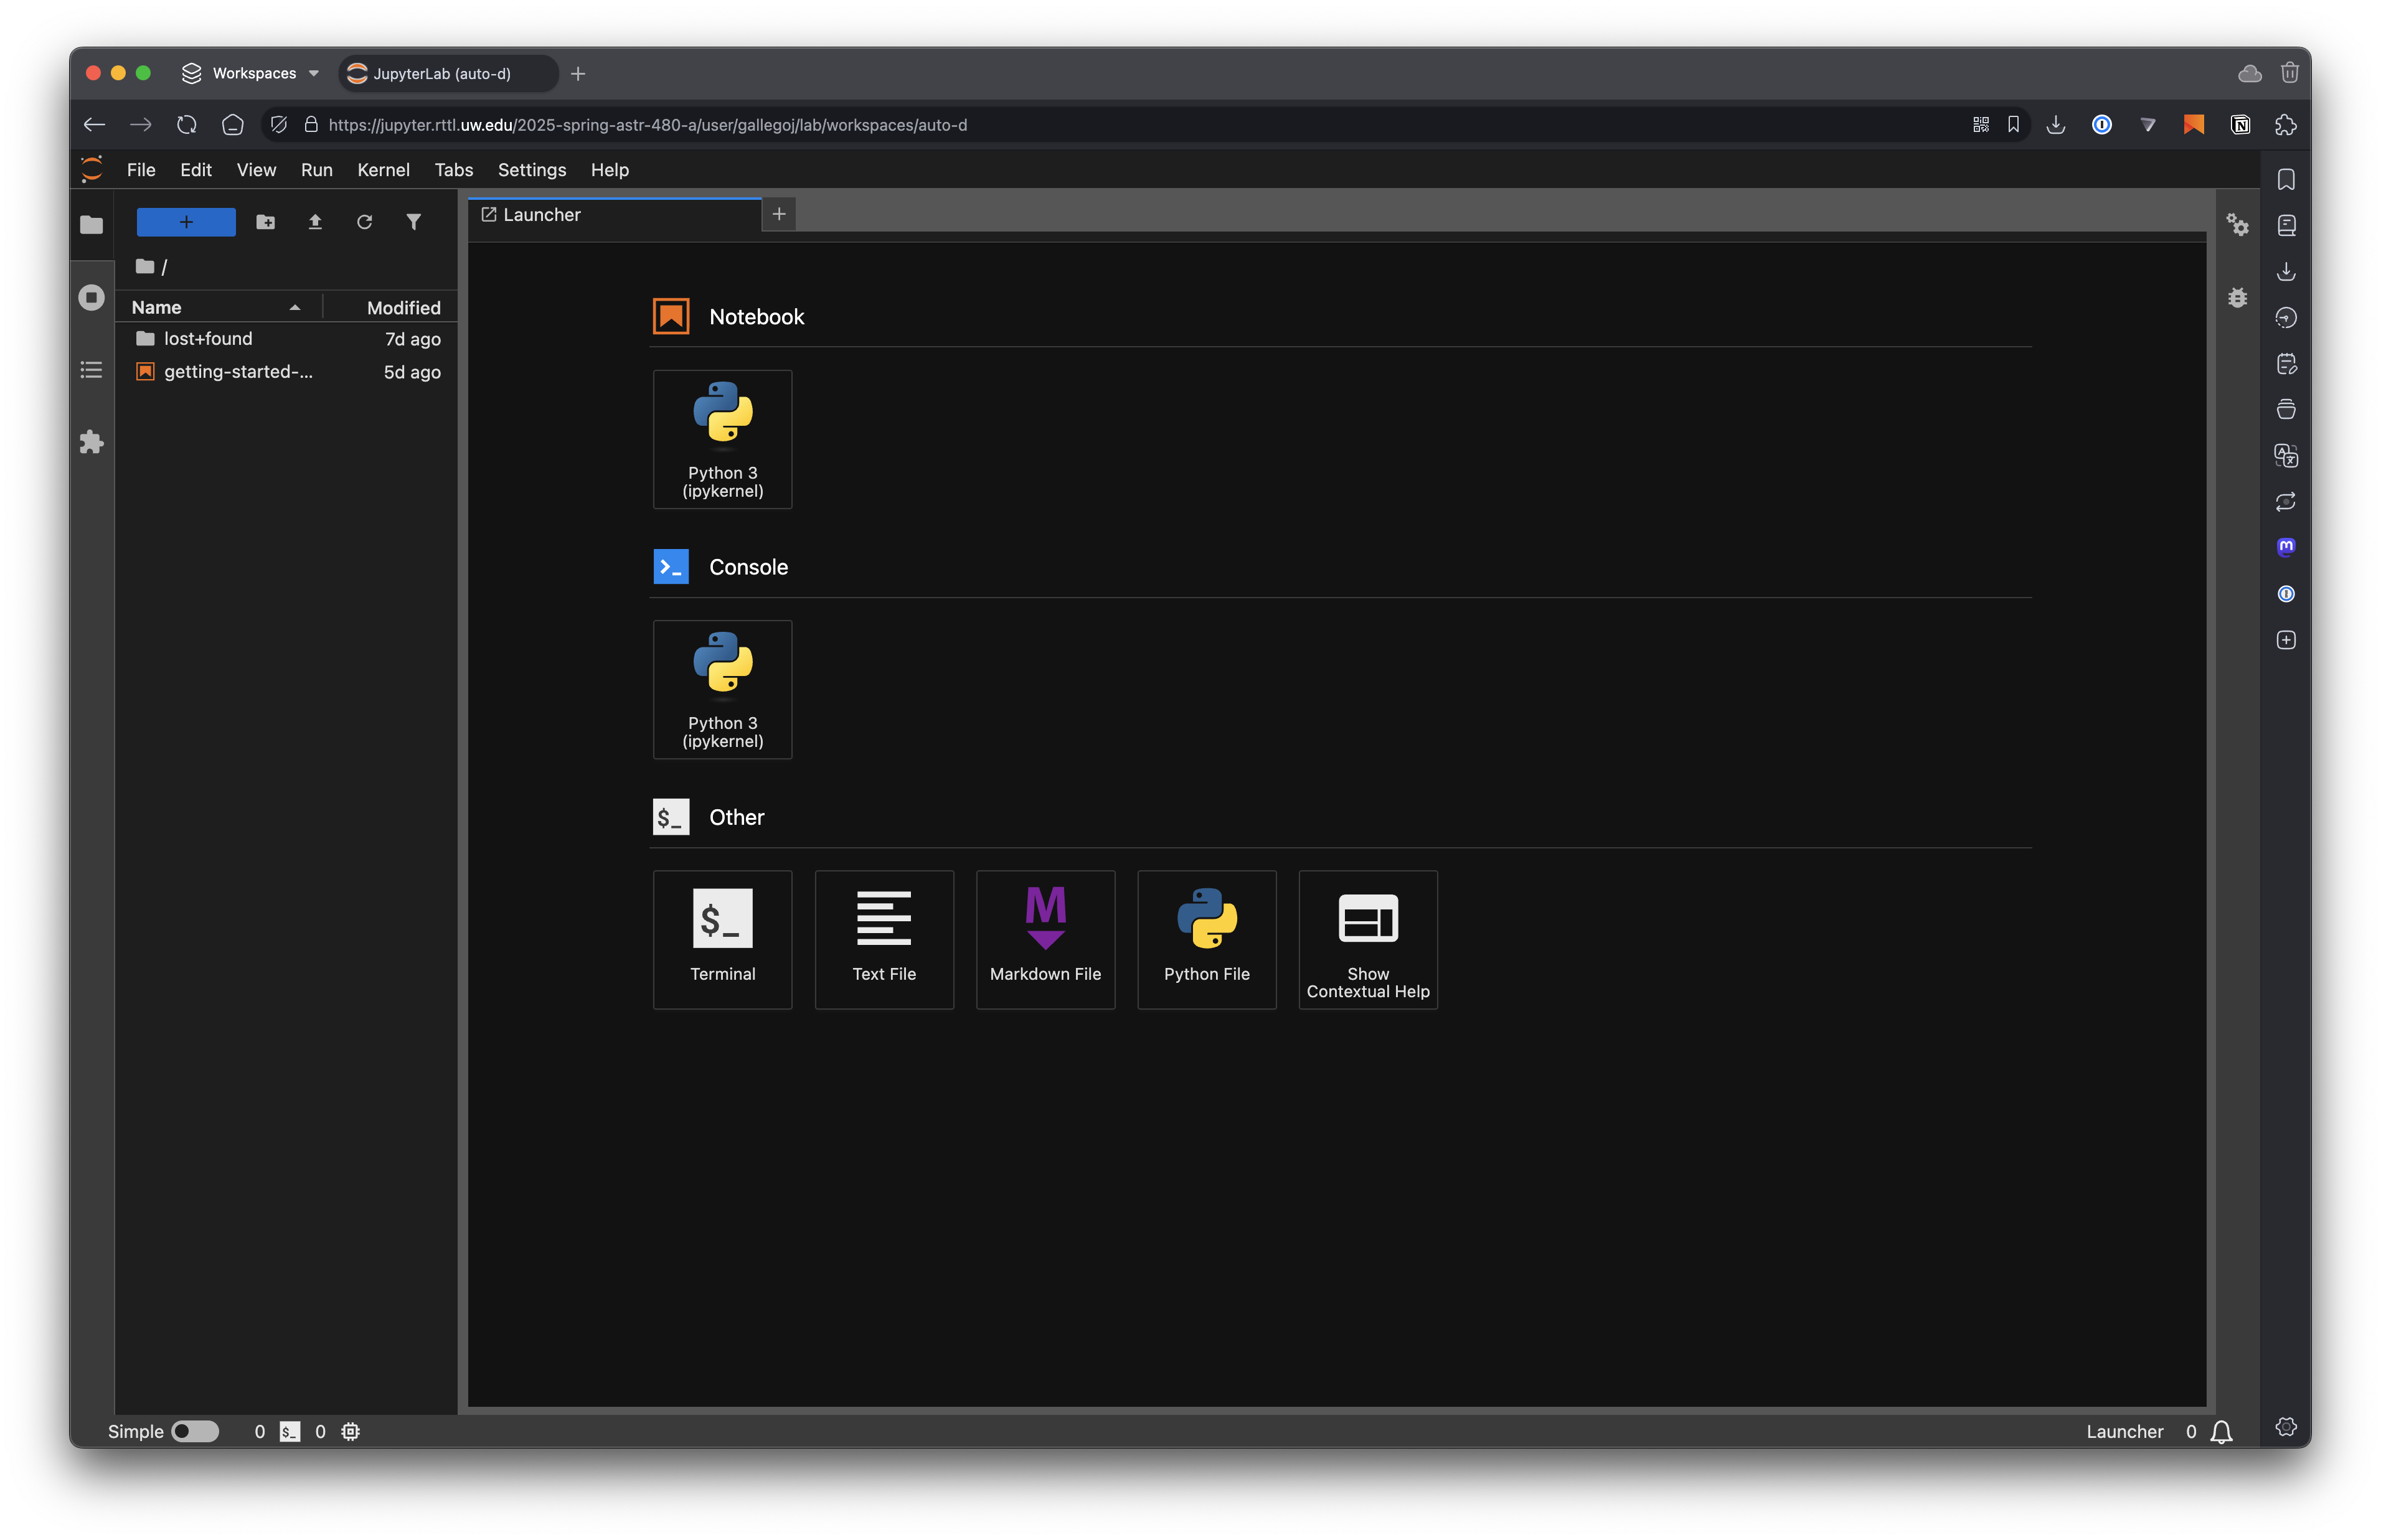Open the property inspector gear icon
Screen dimensions: 2381x1540
[x=2239, y=226]
